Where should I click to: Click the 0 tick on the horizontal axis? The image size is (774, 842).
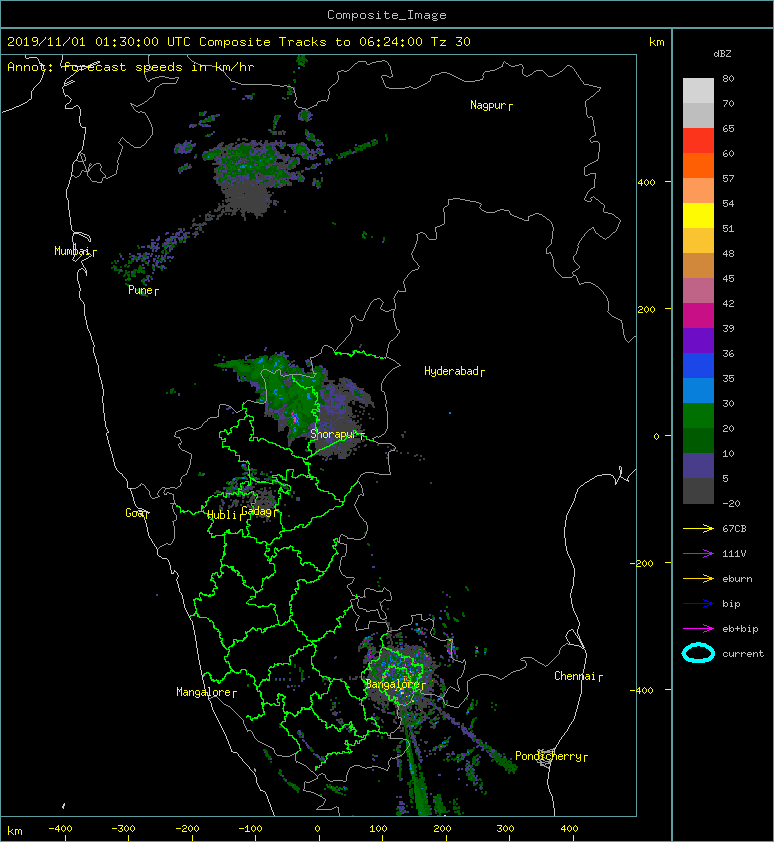tap(317, 829)
